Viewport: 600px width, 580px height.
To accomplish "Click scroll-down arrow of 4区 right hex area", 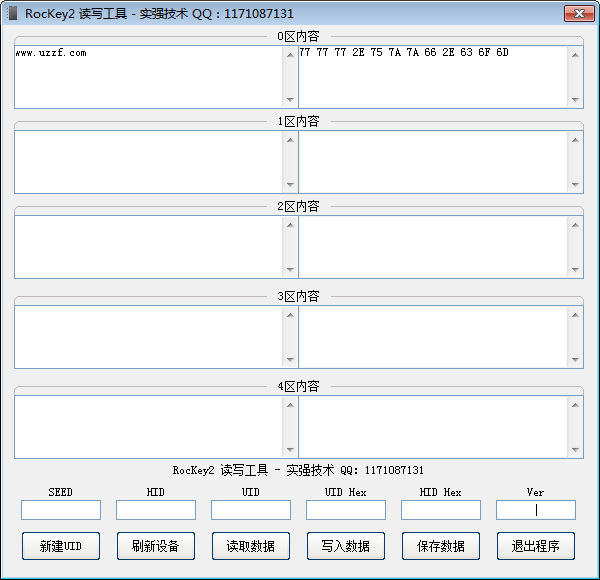I will click(x=575, y=449).
